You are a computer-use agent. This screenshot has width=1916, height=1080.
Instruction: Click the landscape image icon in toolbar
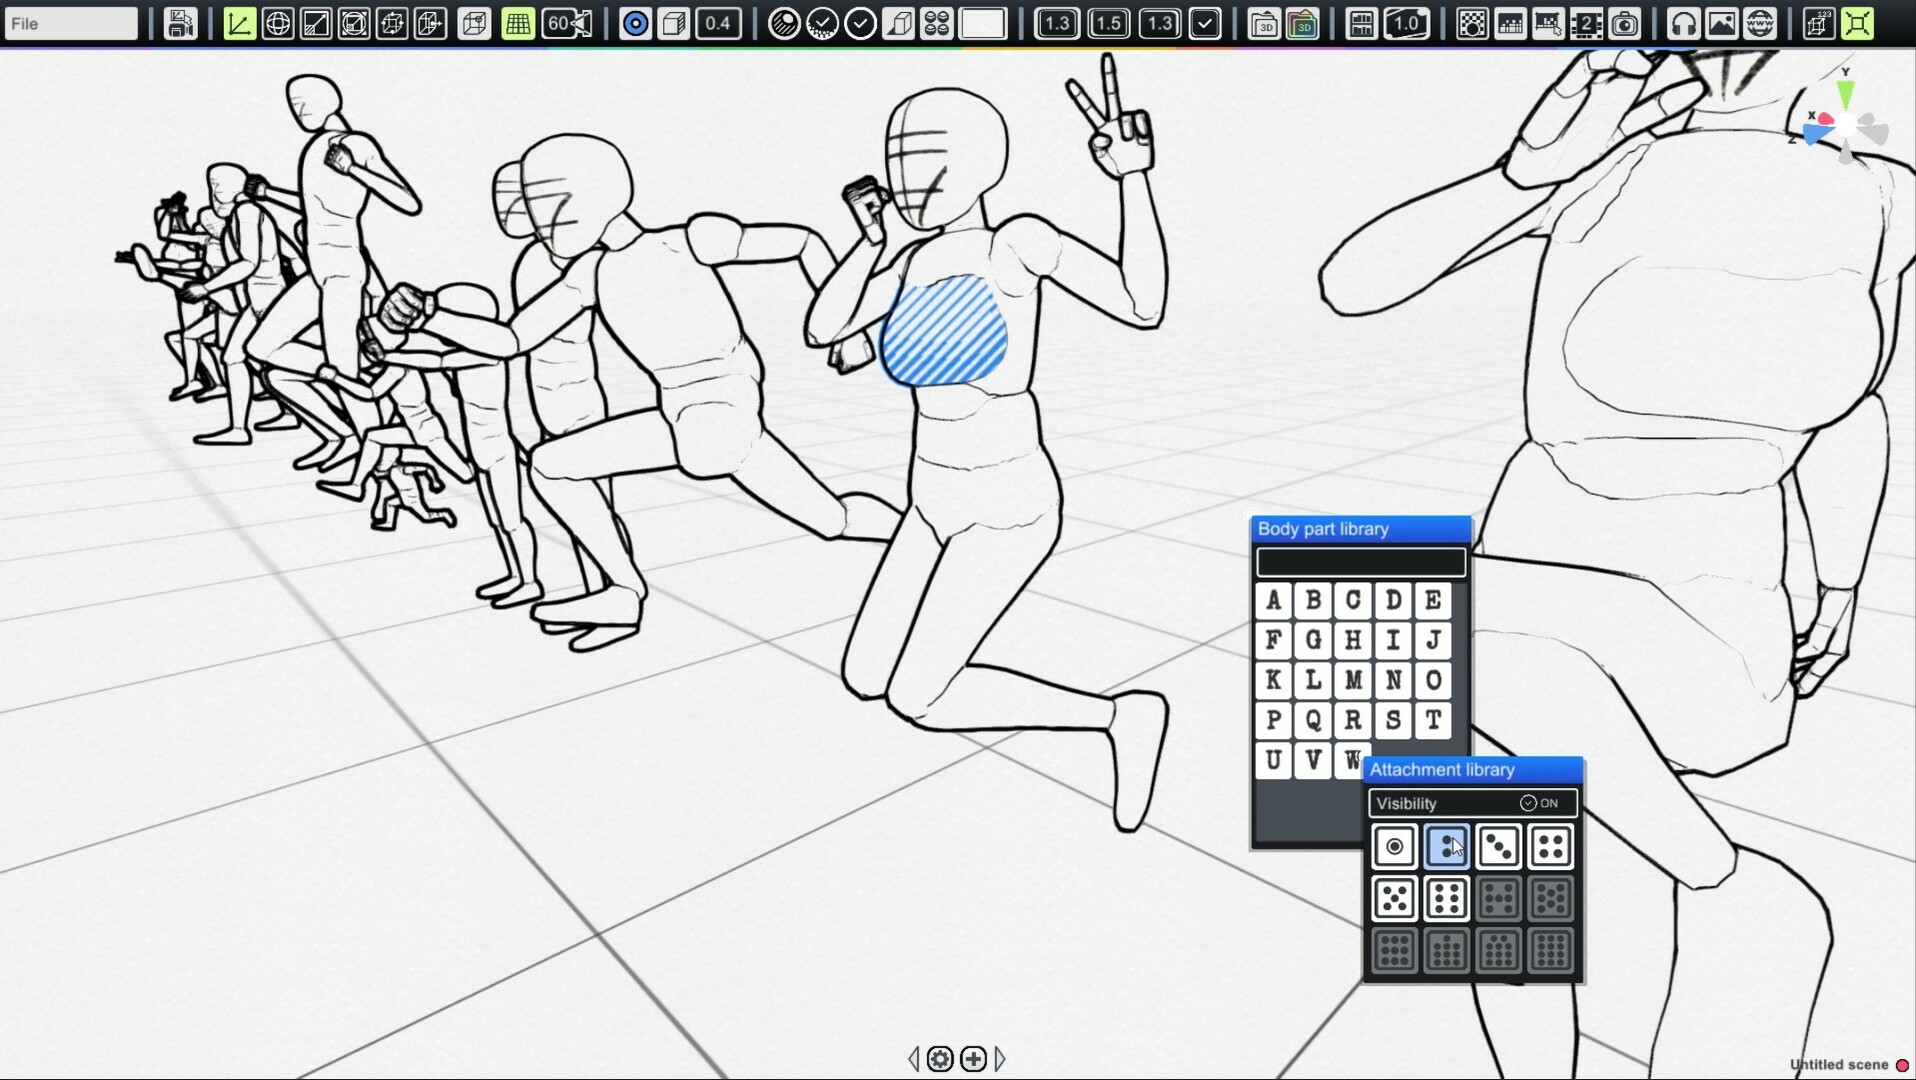1721,23
